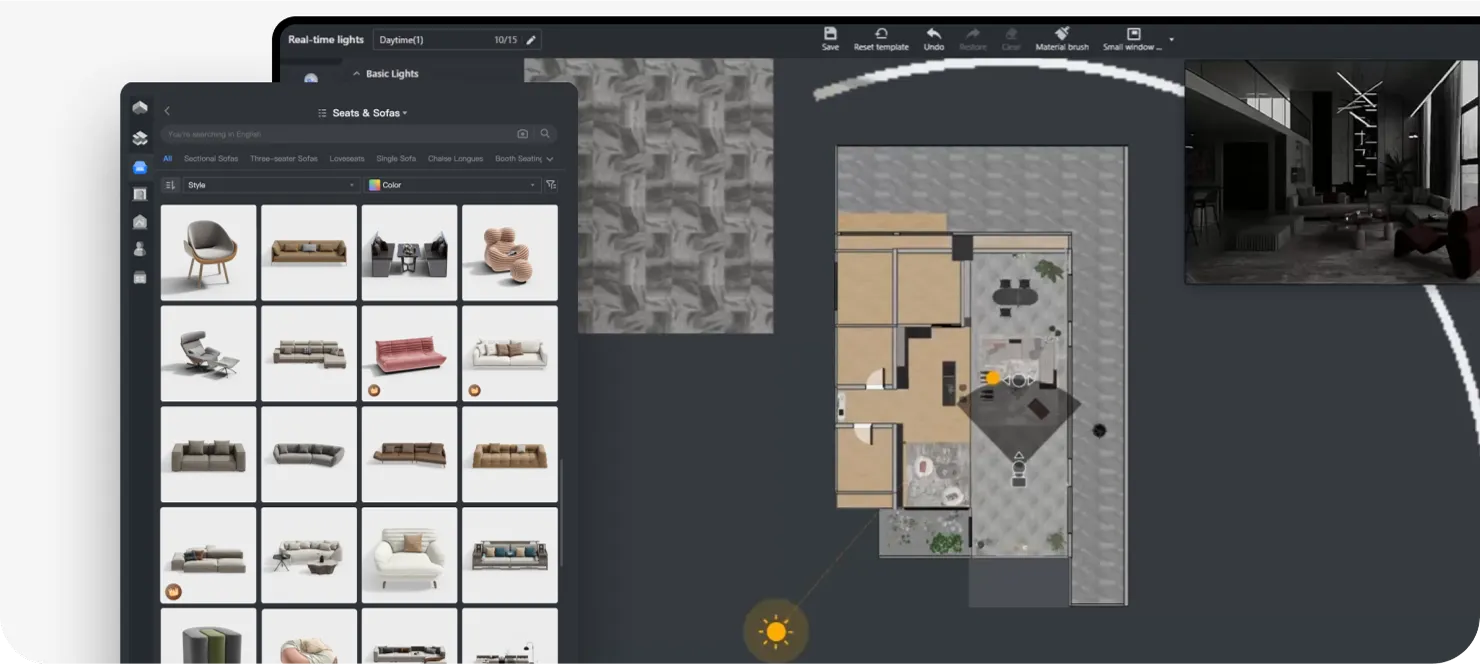Undo the last action

pos(933,38)
